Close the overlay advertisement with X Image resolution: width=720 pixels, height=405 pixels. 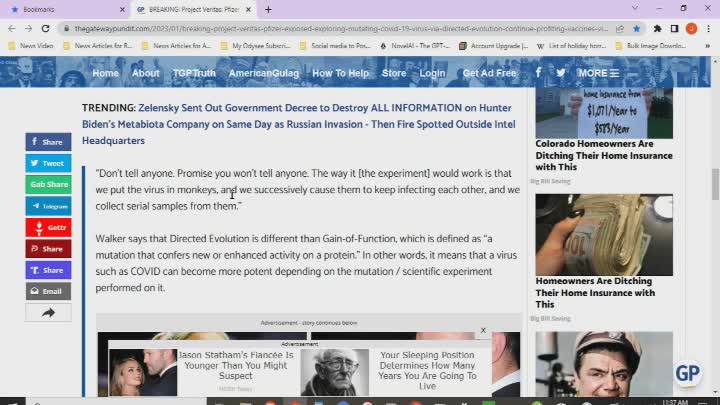click(x=483, y=330)
